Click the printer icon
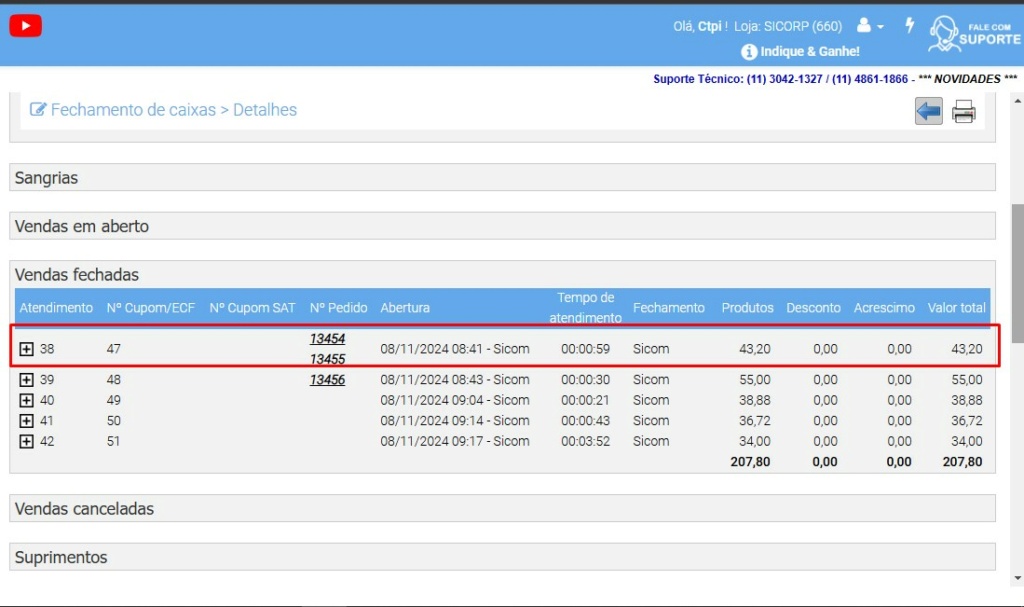This screenshot has width=1024, height=607. coord(963,111)
